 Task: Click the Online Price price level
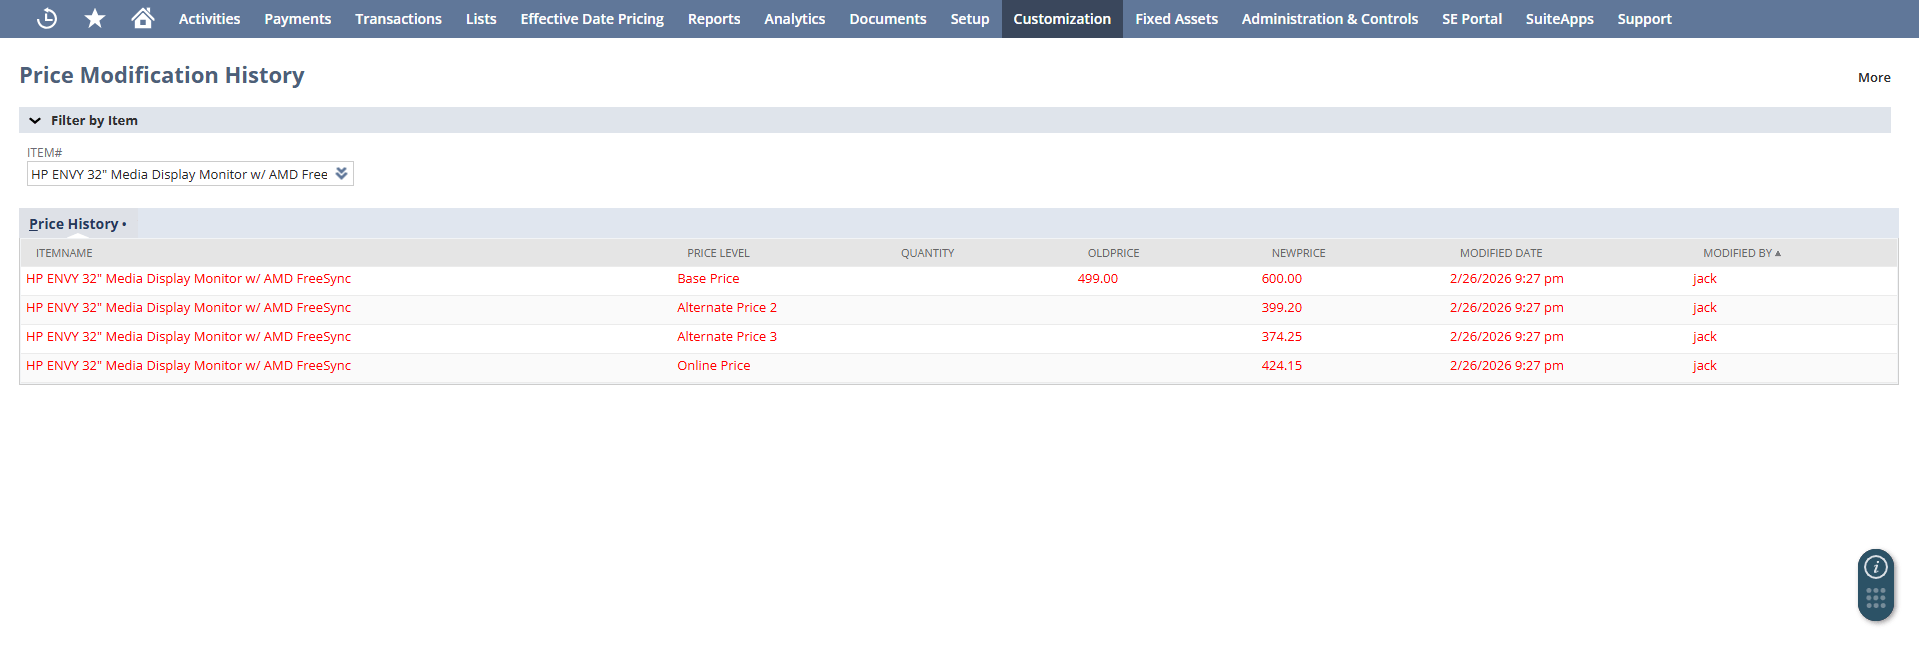pyautogui.click(x=713, y=366)
